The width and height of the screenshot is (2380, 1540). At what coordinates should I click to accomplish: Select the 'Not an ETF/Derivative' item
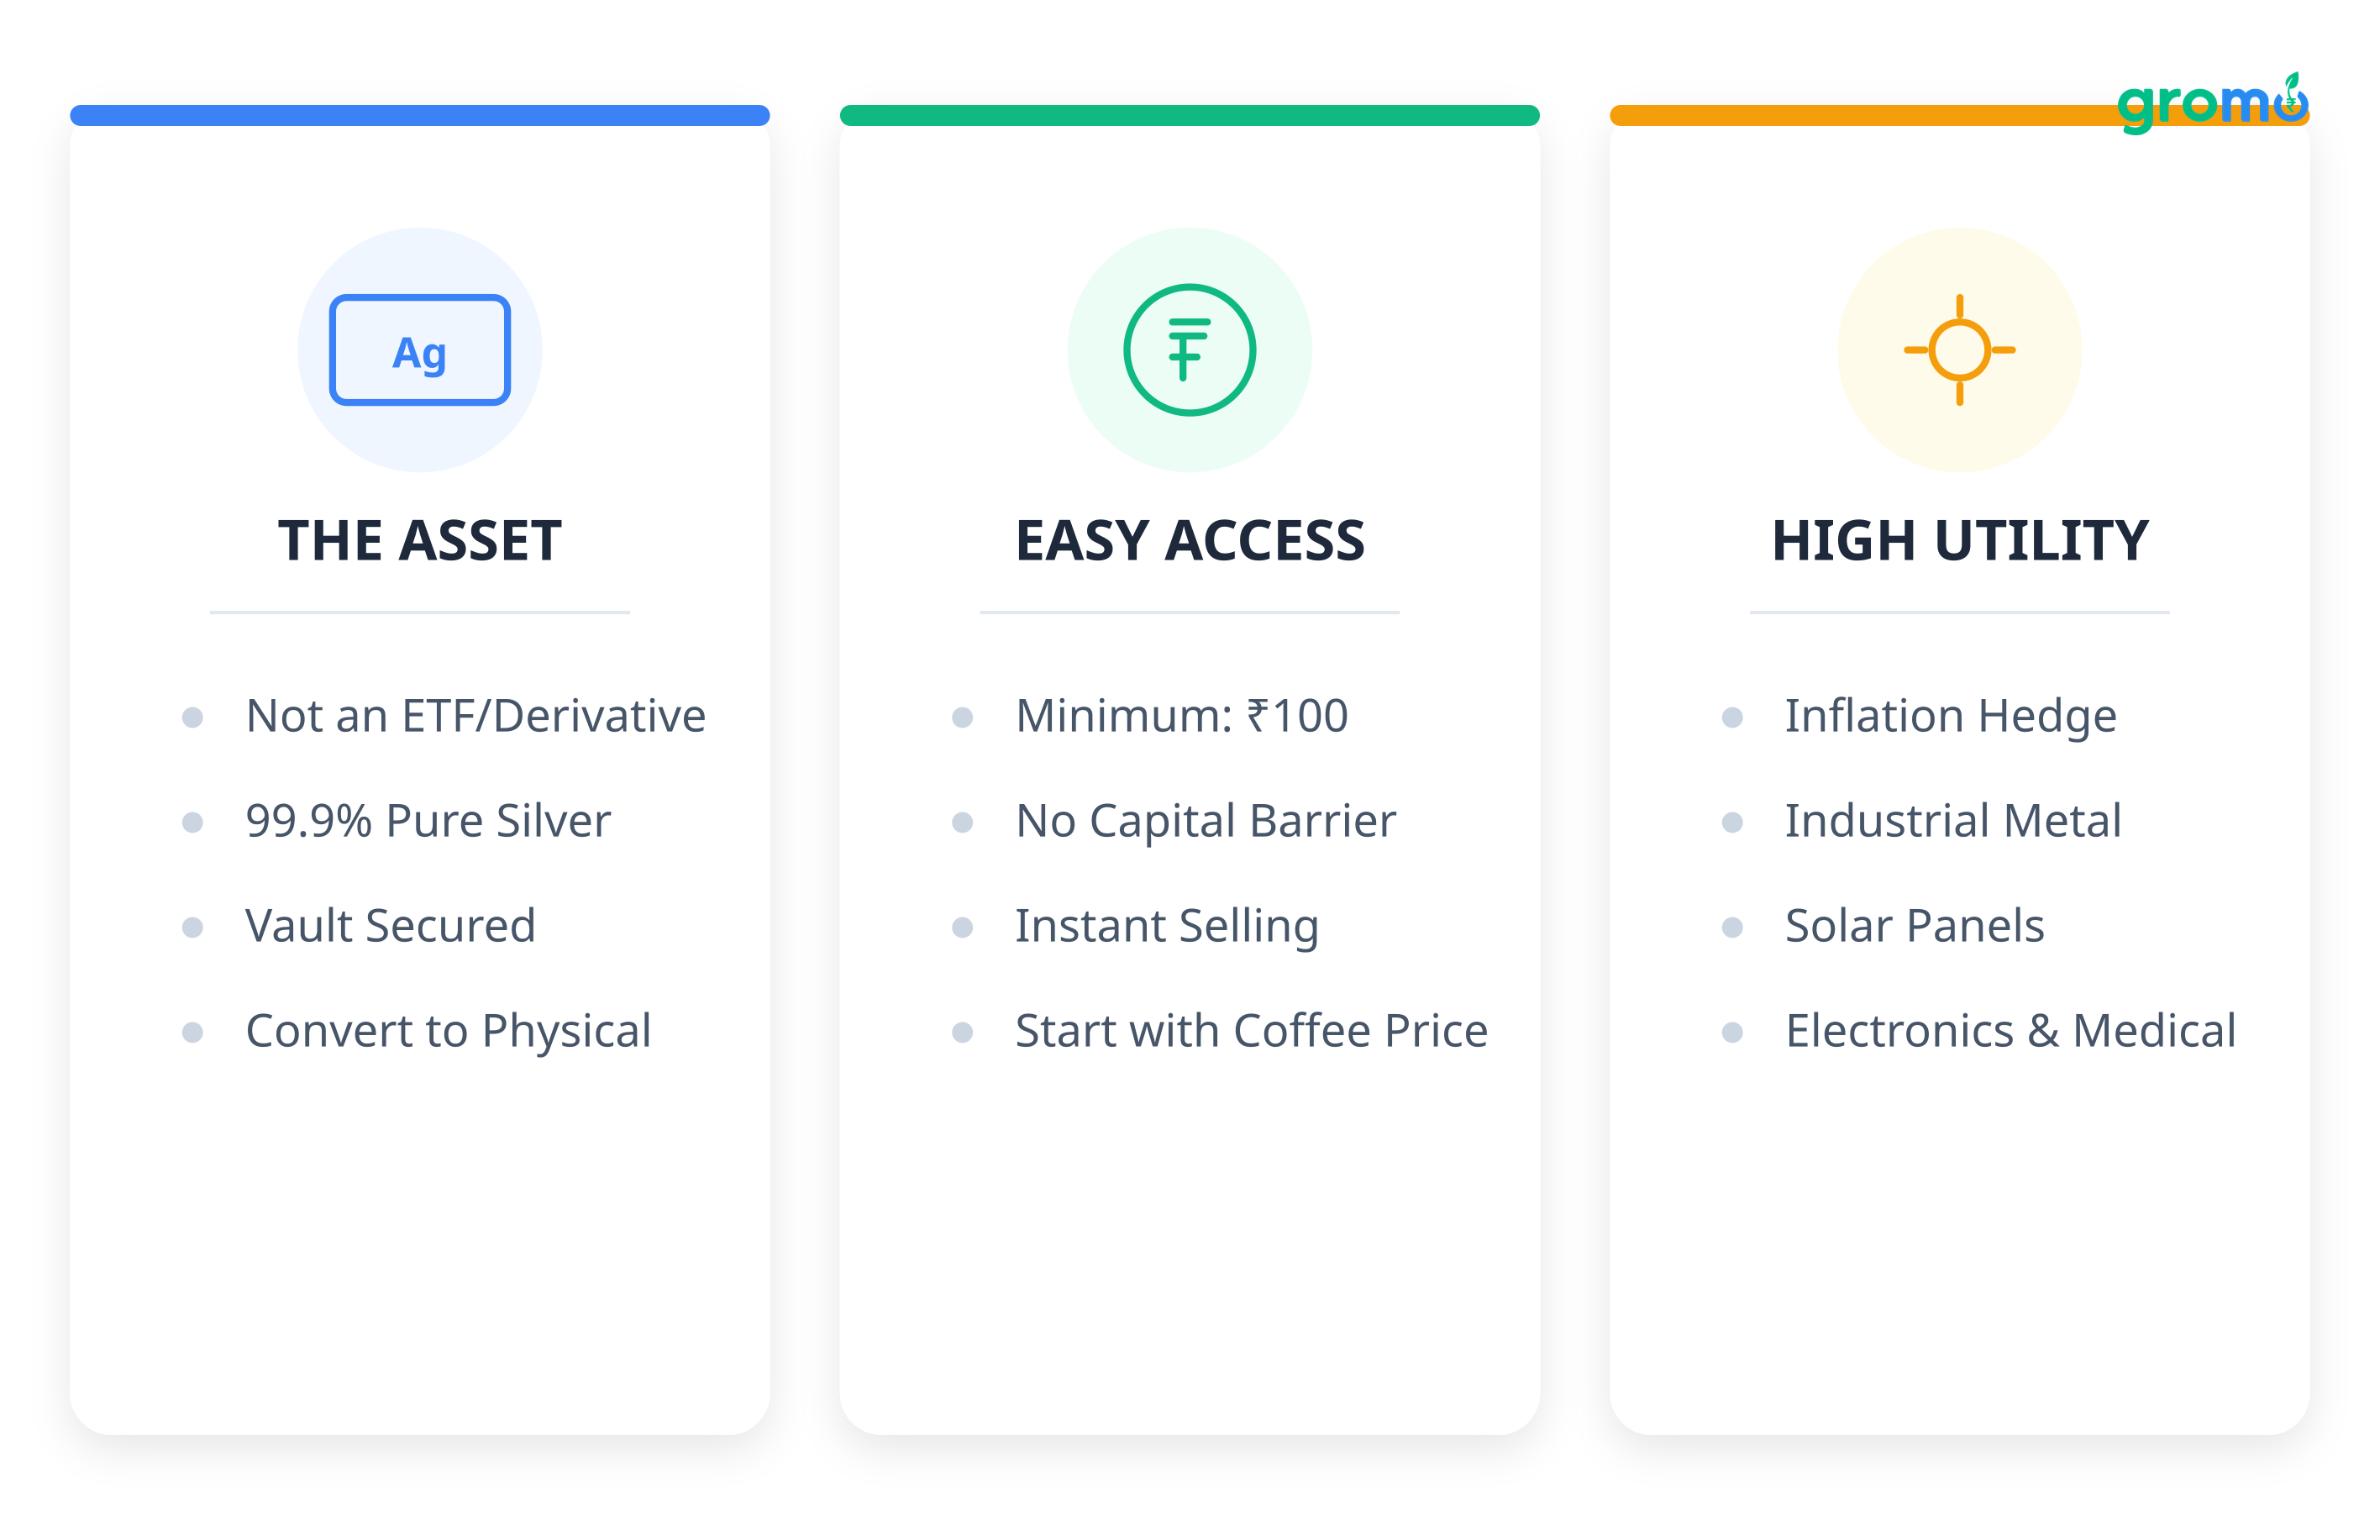(475, 716)
